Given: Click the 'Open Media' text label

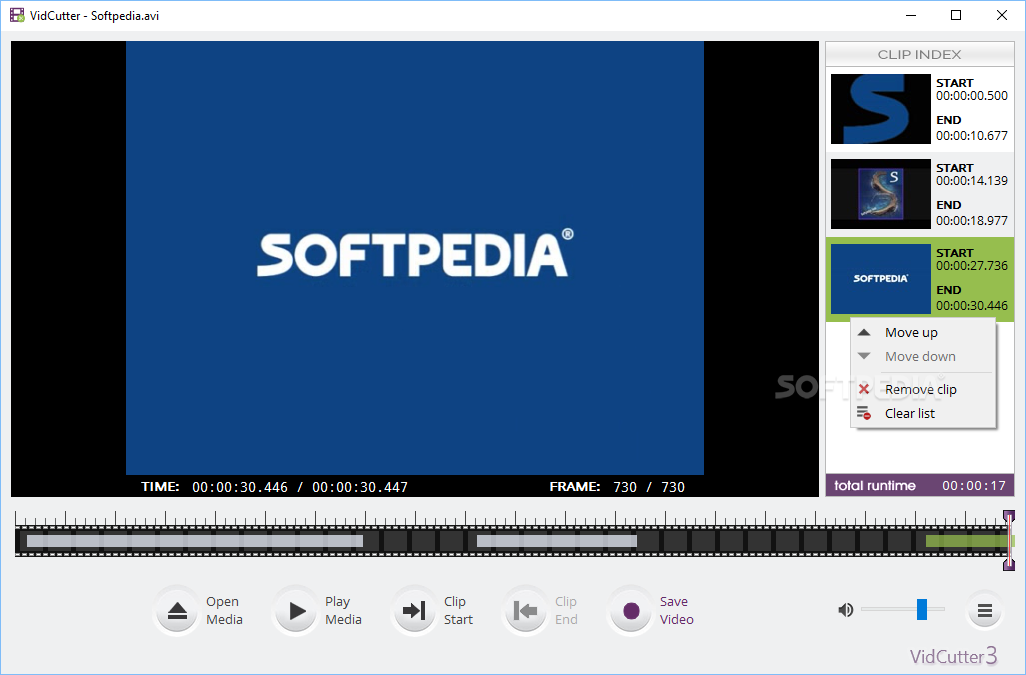Looking at the screenshot, I should point(224,610).
